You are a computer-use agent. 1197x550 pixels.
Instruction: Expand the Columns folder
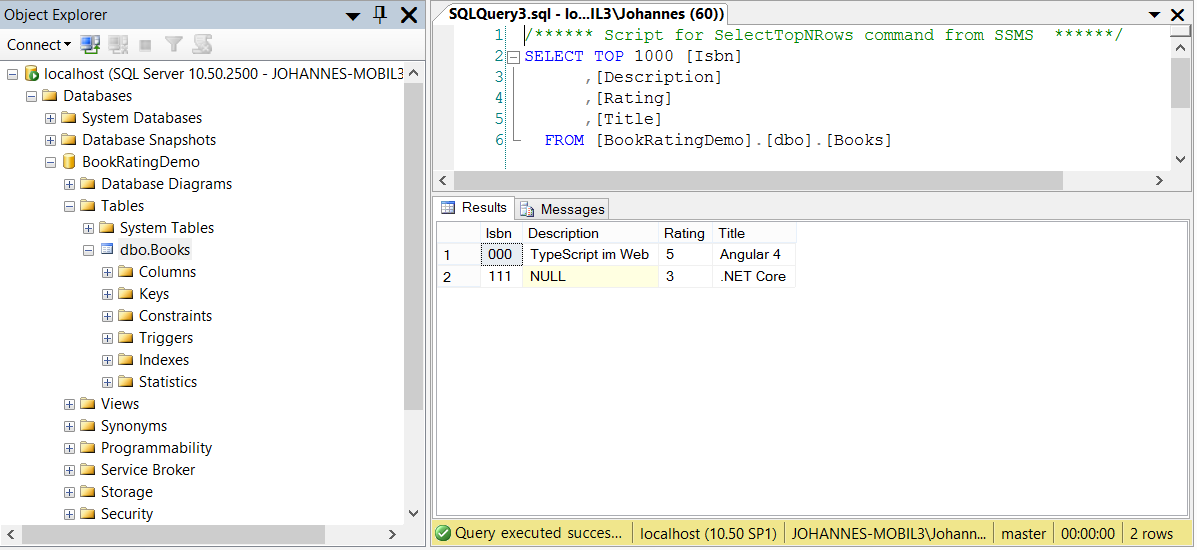coord(108,272)
